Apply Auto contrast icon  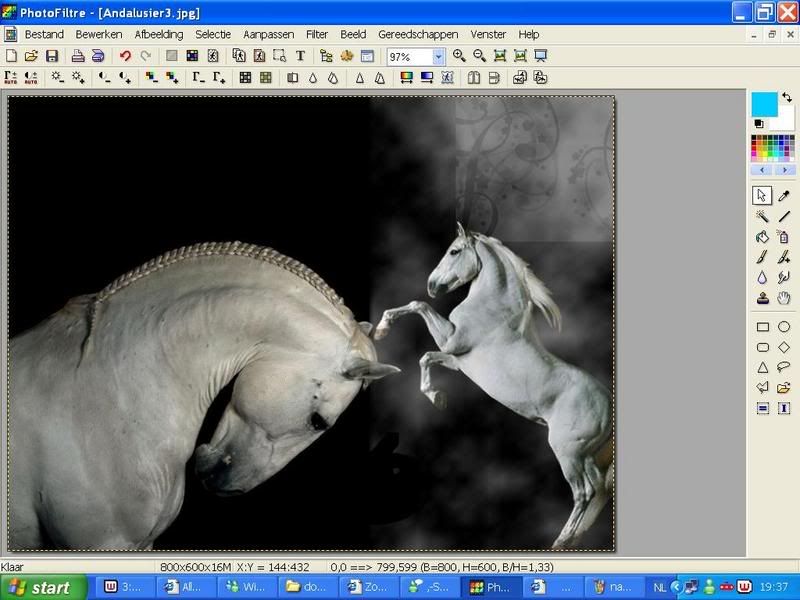point(31,78)
